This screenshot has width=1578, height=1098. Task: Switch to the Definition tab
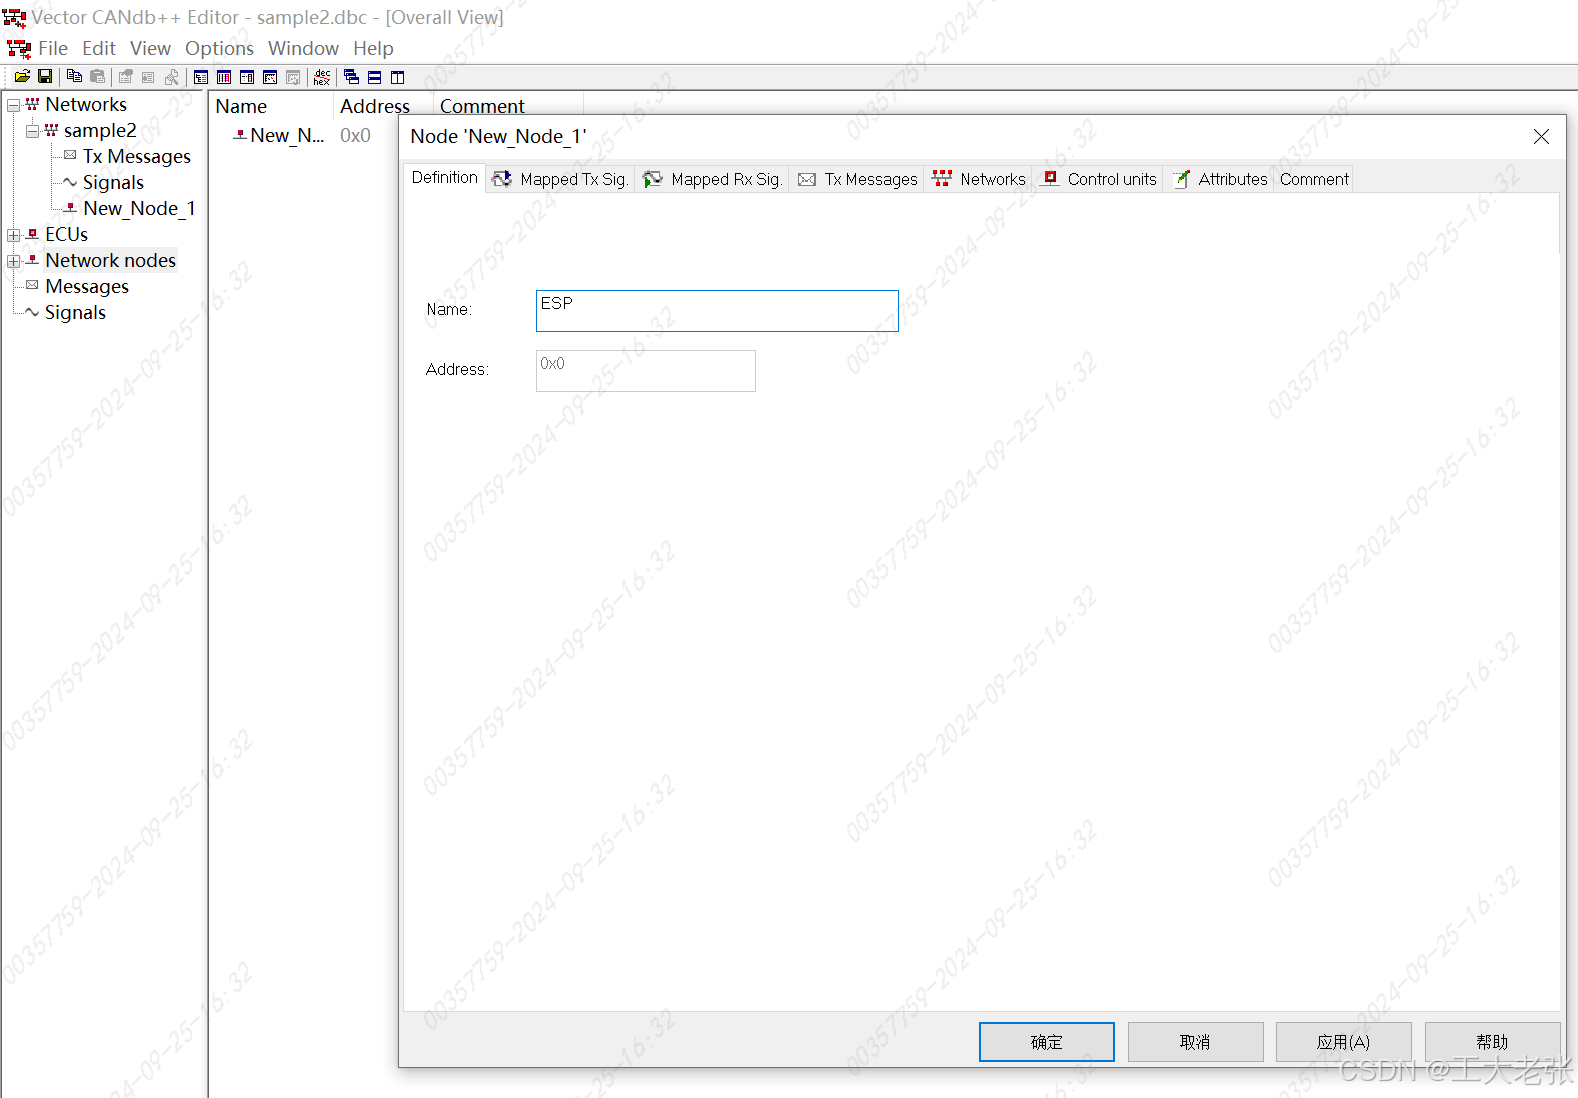click(445, 177)
